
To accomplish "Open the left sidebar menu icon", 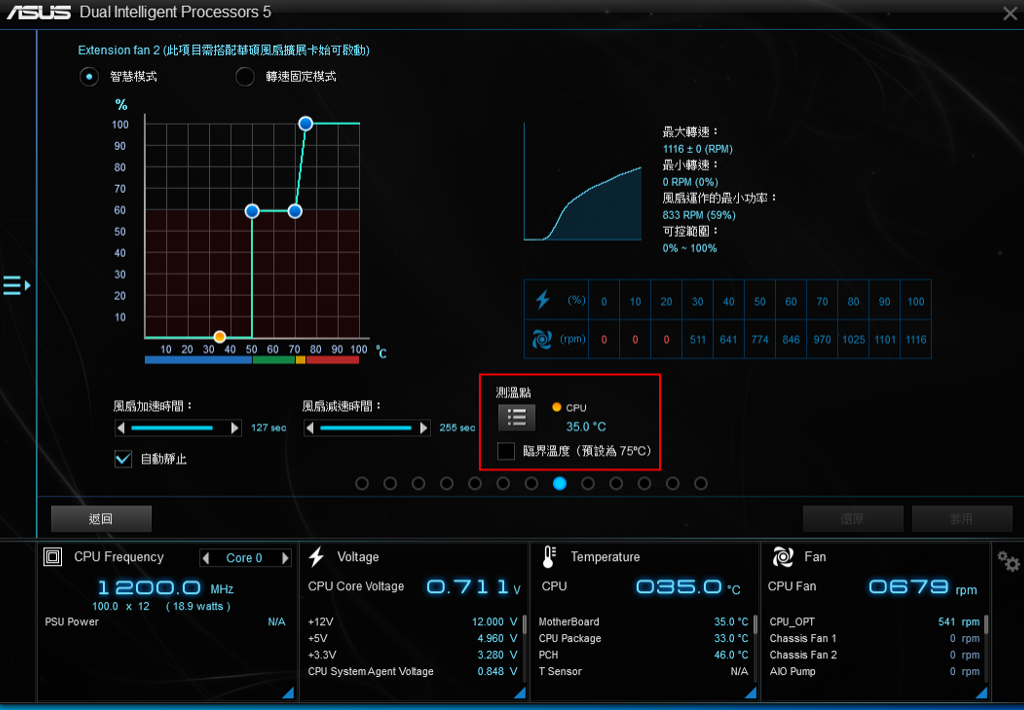I will [16, 286].
